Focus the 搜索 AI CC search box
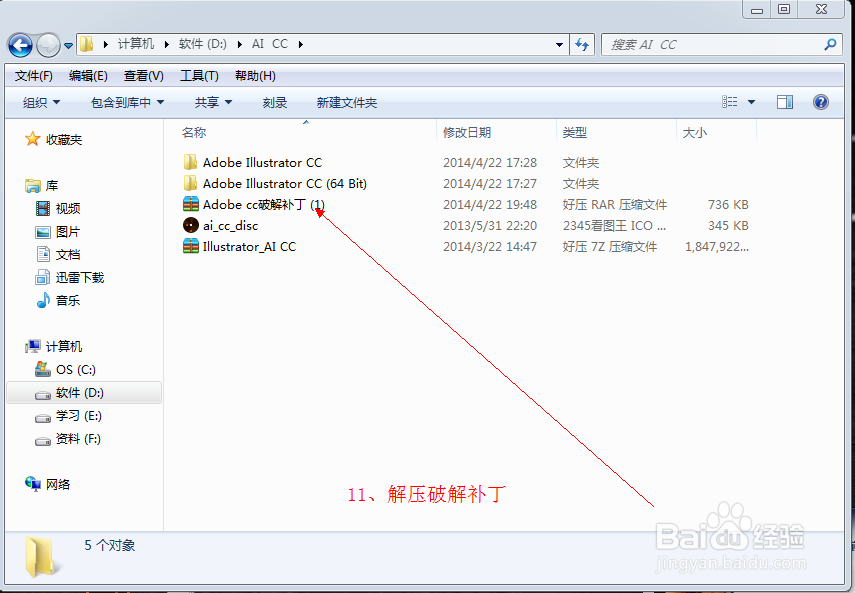Image resolution: width=855 pixels, height=593 pixels. (x=712, y=45)
